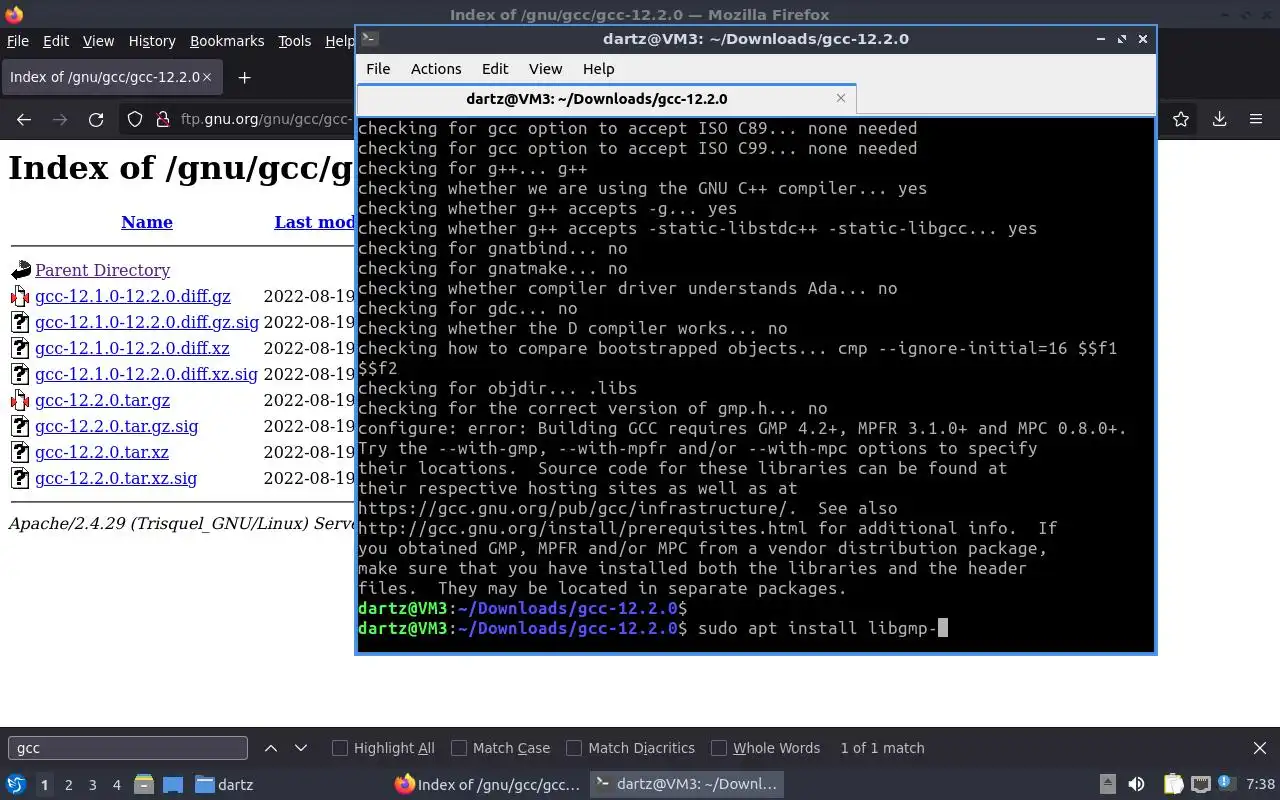The width and height of the screenshot is (1280, 800).
Task: Switch to workspace 3
Action: 92,785
